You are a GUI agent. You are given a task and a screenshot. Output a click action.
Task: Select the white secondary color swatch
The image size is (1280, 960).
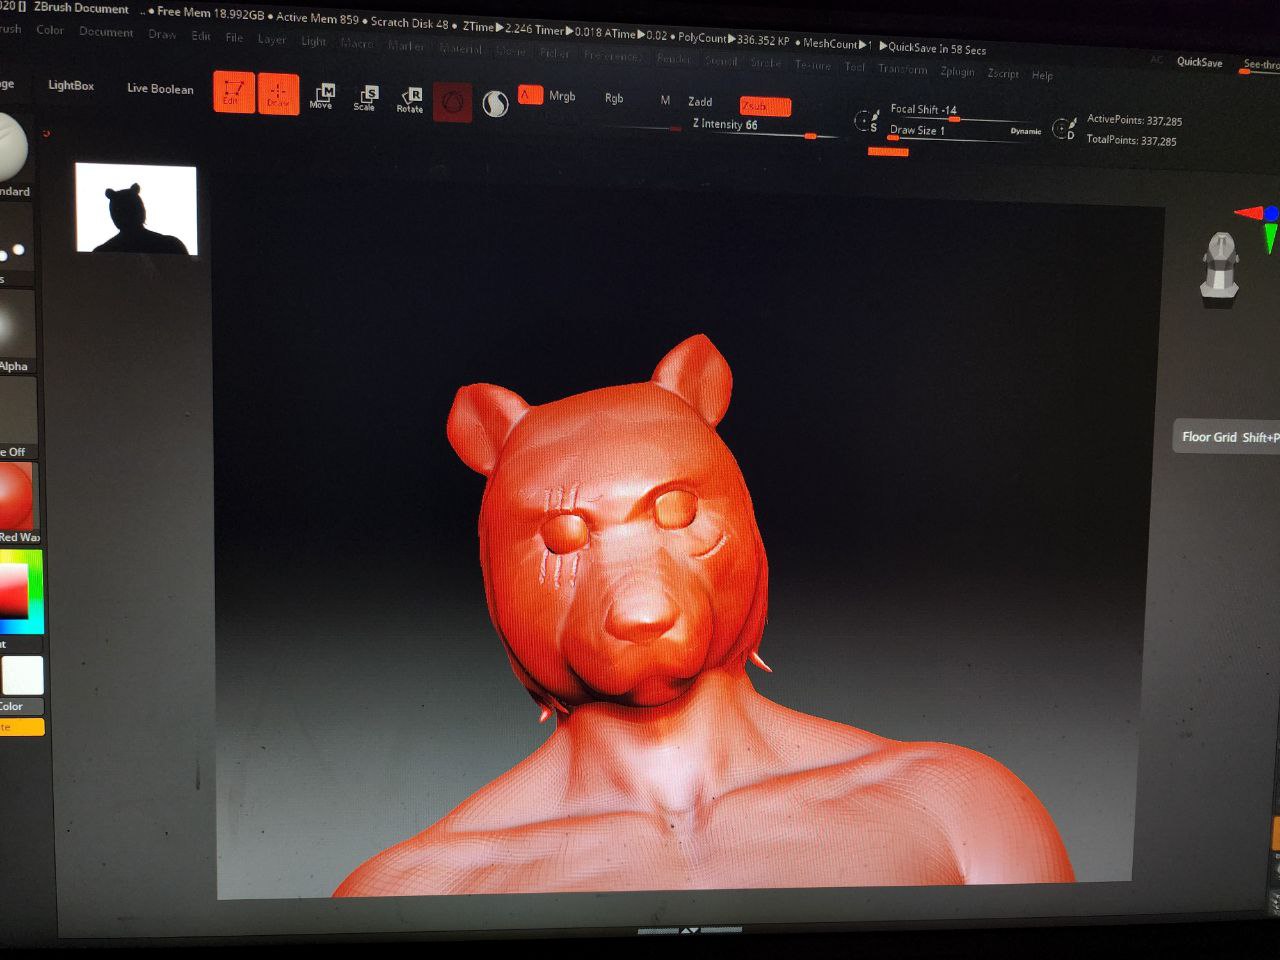(23, 675)
